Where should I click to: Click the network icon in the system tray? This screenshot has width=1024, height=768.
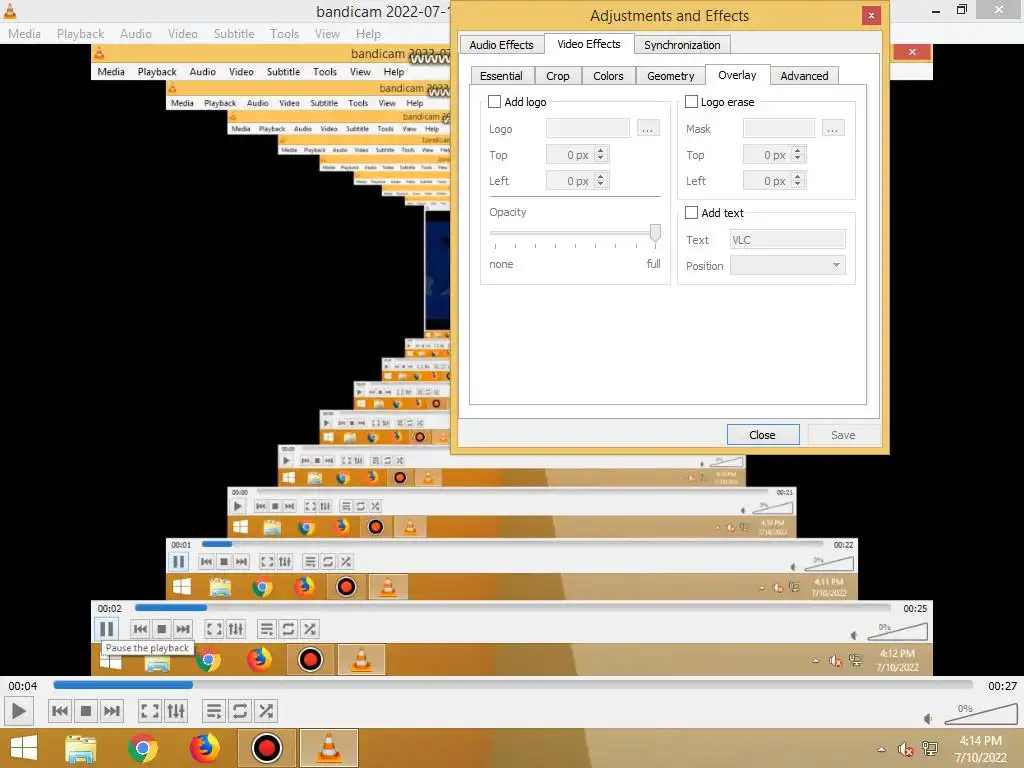pos(929,749)
